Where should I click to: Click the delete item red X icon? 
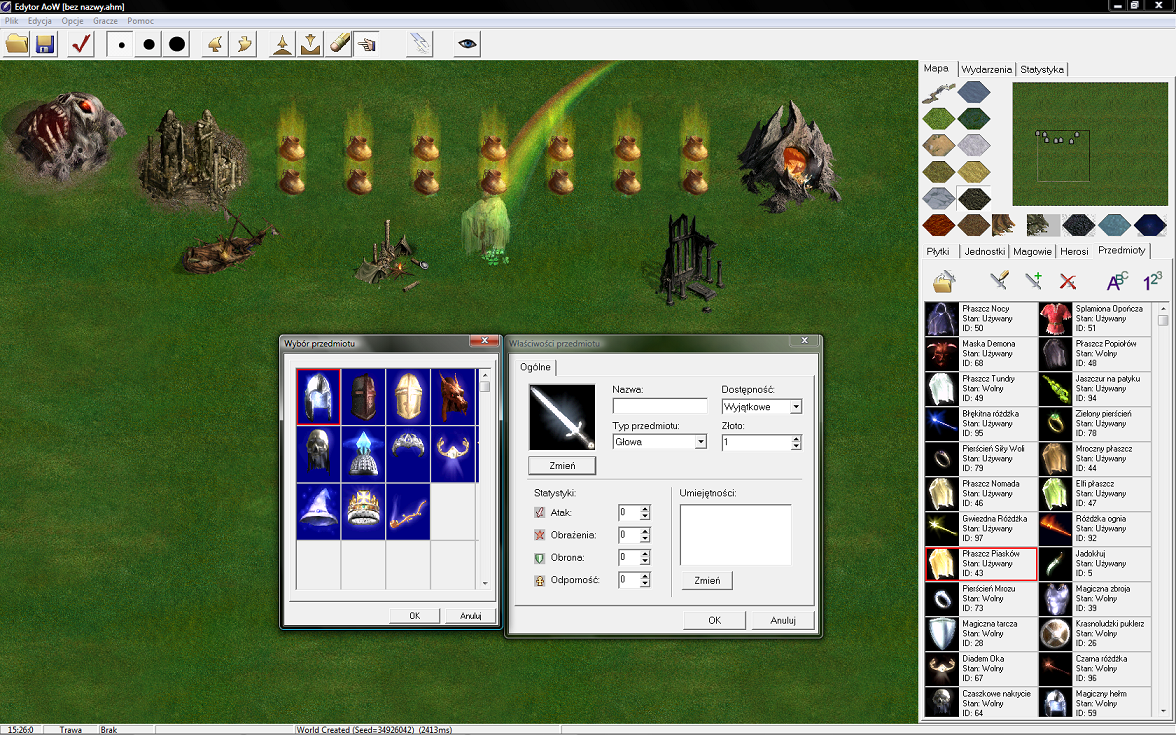click(x=1068, y=282)
